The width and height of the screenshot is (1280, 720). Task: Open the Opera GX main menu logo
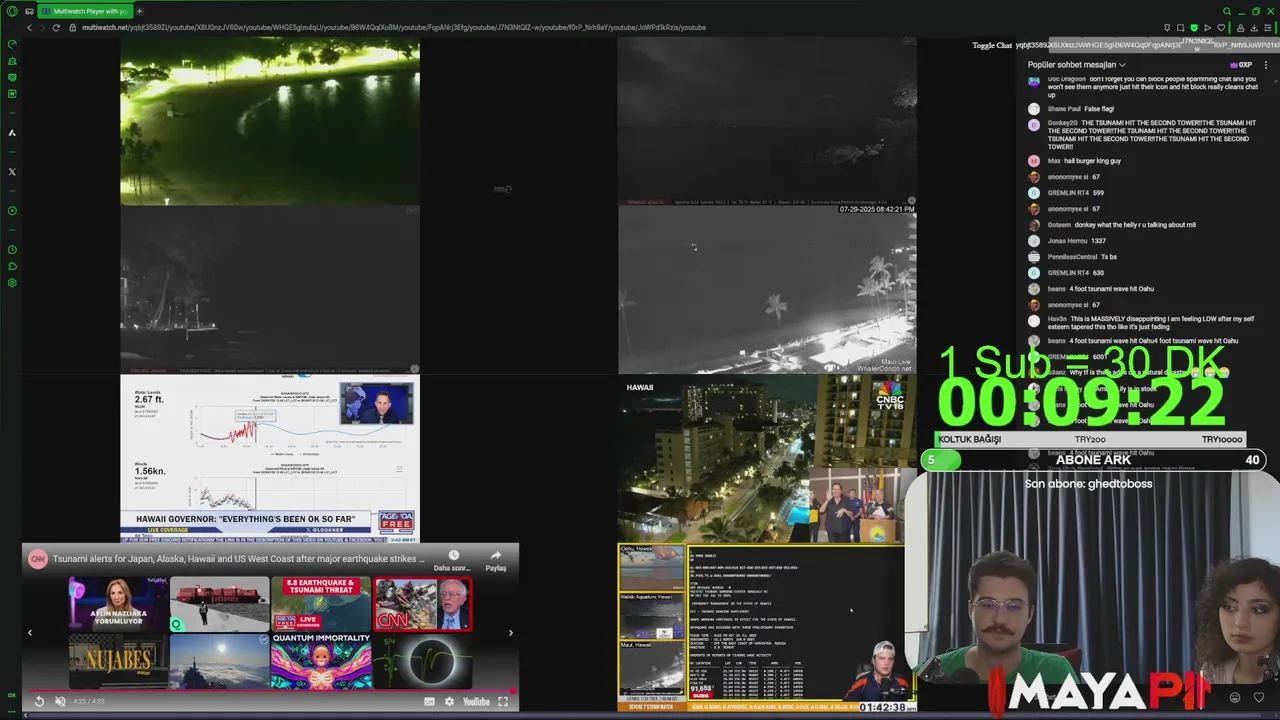click(x=12, y=11)
